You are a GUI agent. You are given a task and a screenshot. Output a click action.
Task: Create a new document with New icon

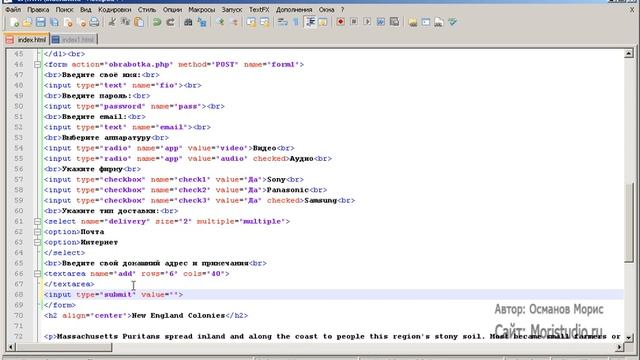[14, 22]
